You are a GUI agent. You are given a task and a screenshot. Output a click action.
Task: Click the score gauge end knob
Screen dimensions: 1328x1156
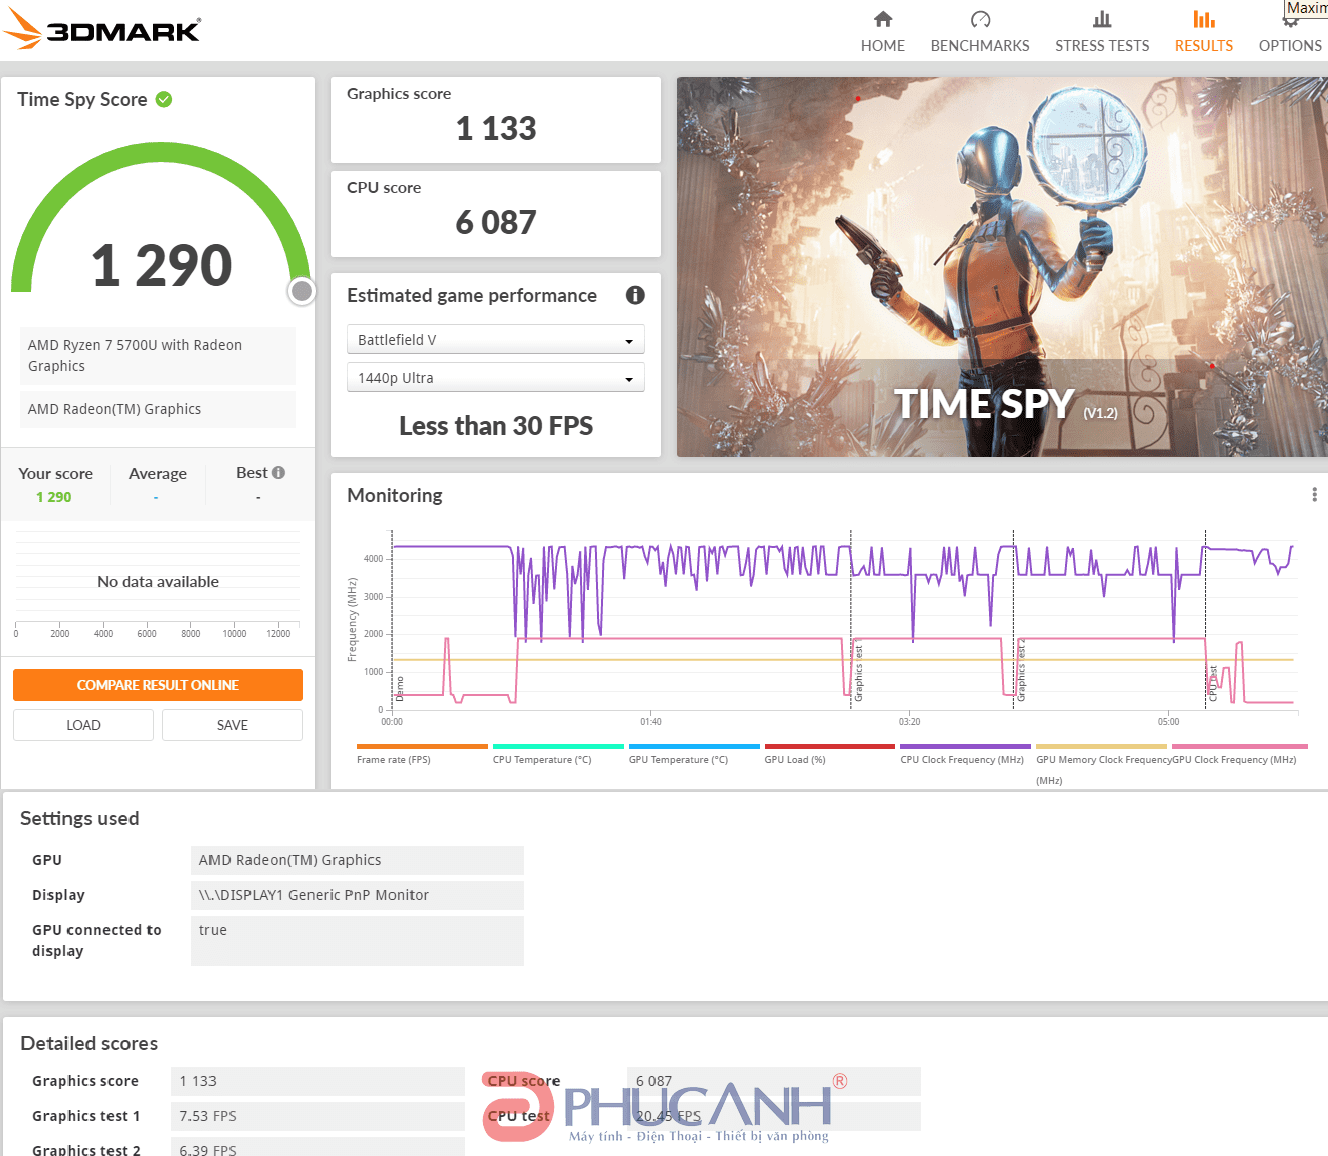click(301, 291)
